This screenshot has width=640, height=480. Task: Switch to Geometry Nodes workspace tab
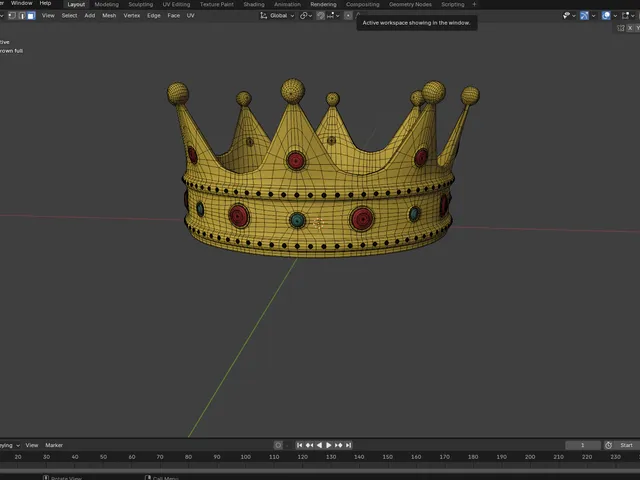tap(410, 4)
